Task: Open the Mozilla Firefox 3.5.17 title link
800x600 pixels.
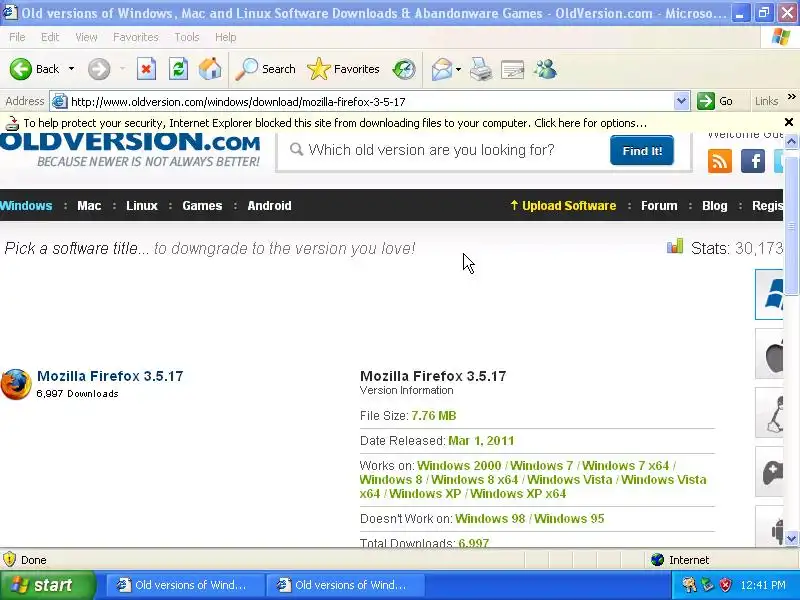Action: coord(110,376)
